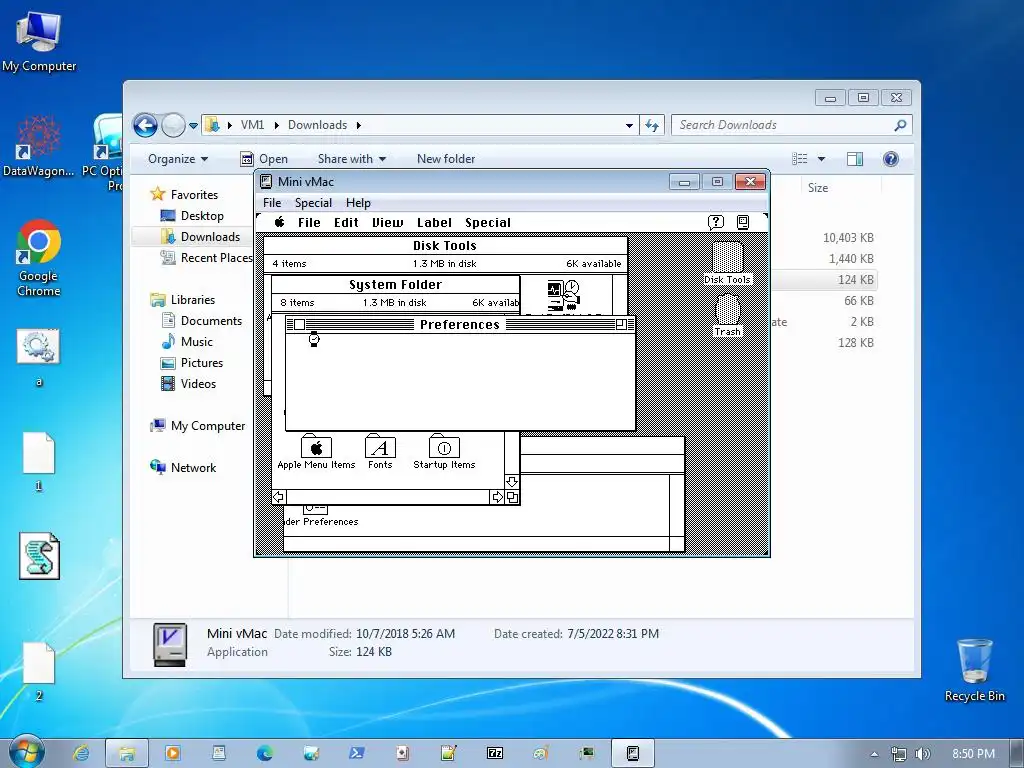Open the view options dropdown arrow
Screen dimensions: 1024x768
click(822, 159)
